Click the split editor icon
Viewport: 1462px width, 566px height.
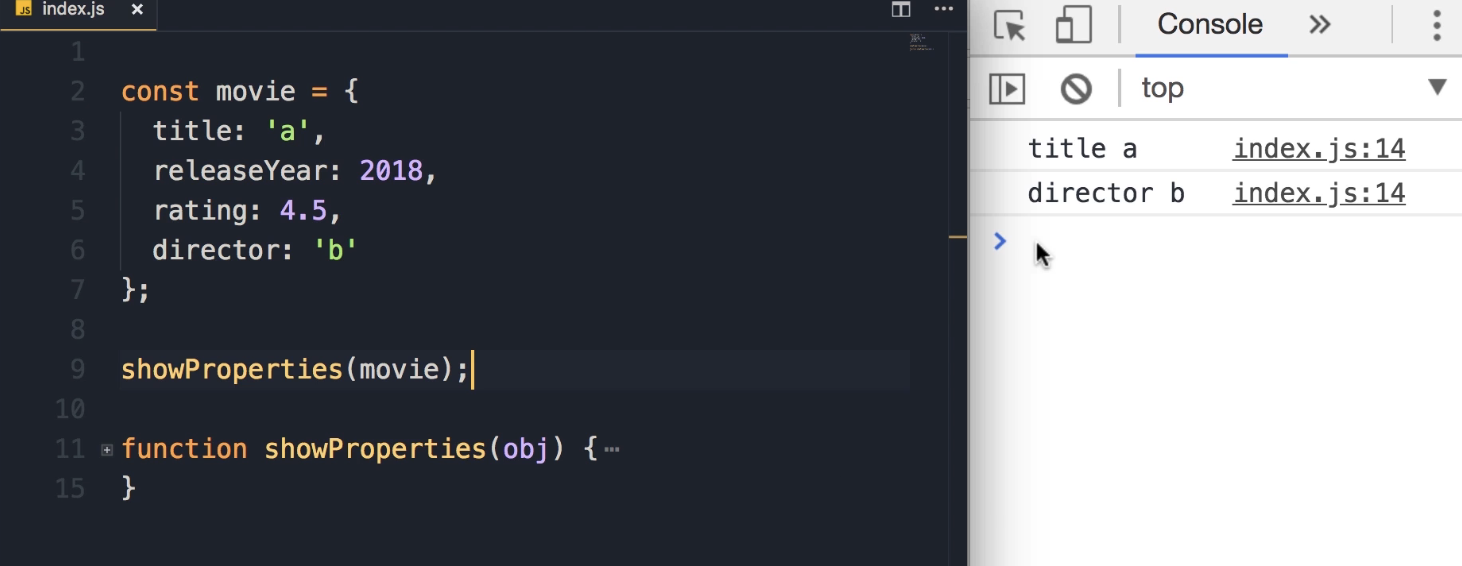point(901,10)
